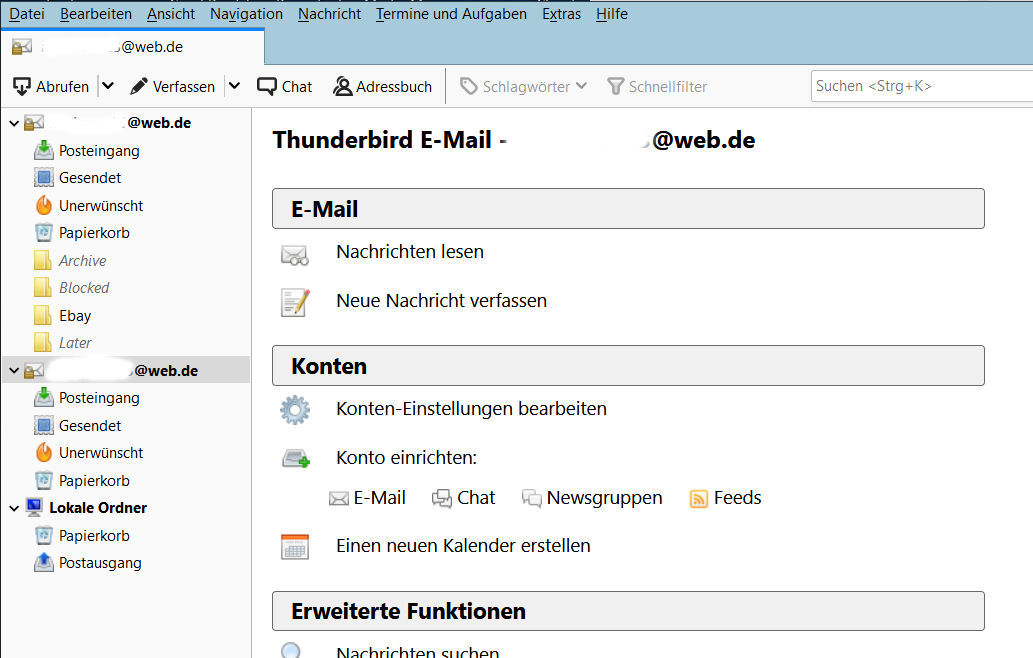Select the Later folder icon
Viewport: 1033px width, 658px height.
pos(43,343)
